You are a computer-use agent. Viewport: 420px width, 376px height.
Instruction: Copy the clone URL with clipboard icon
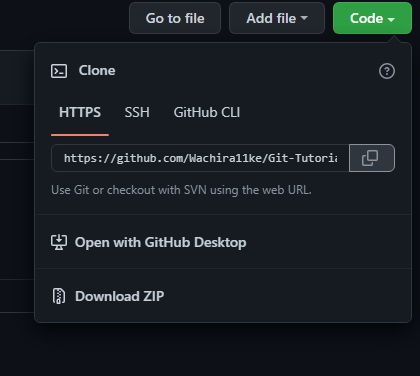372,158
